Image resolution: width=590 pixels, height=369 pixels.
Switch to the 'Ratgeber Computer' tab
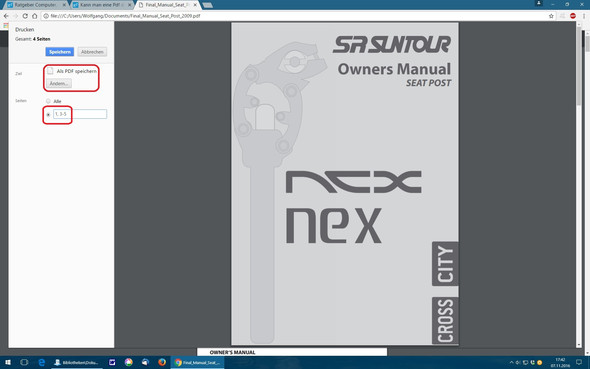[36, 5]
